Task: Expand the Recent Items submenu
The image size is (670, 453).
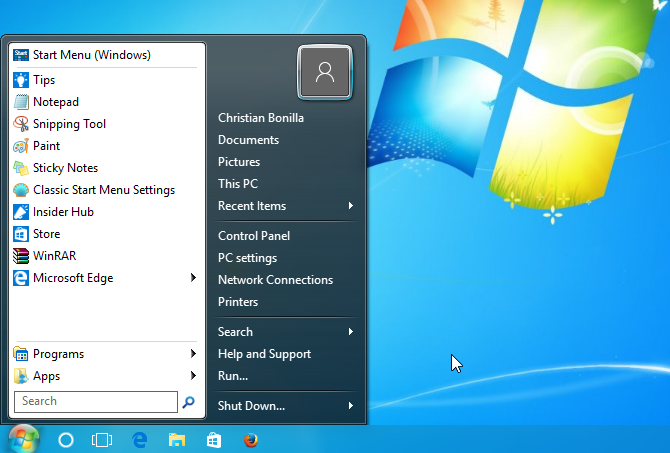Action: 351,206
